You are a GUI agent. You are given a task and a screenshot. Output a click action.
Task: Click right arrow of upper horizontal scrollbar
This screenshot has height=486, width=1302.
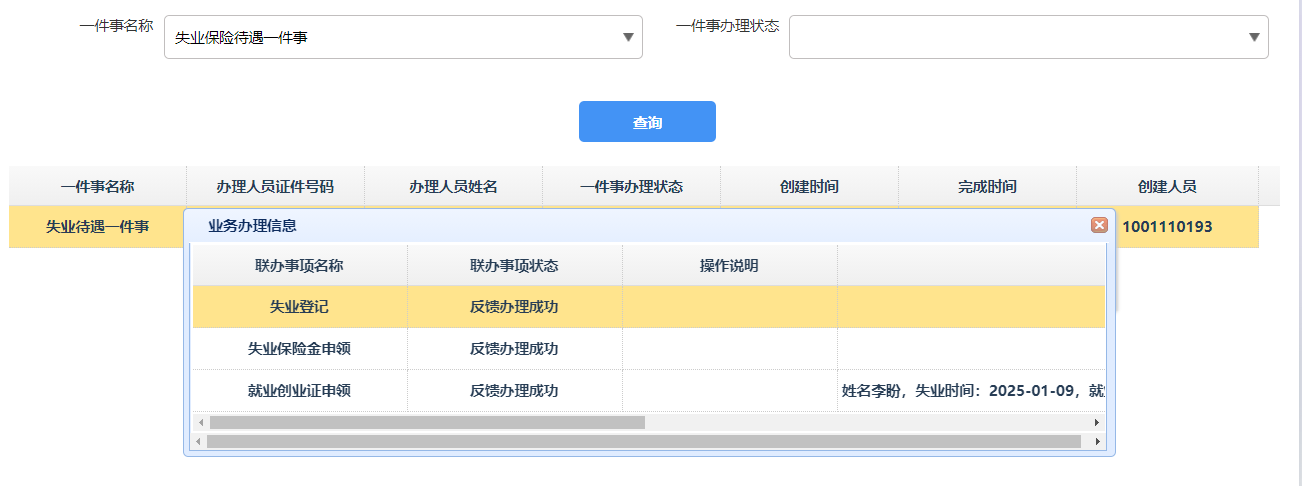click(1098, 423)
